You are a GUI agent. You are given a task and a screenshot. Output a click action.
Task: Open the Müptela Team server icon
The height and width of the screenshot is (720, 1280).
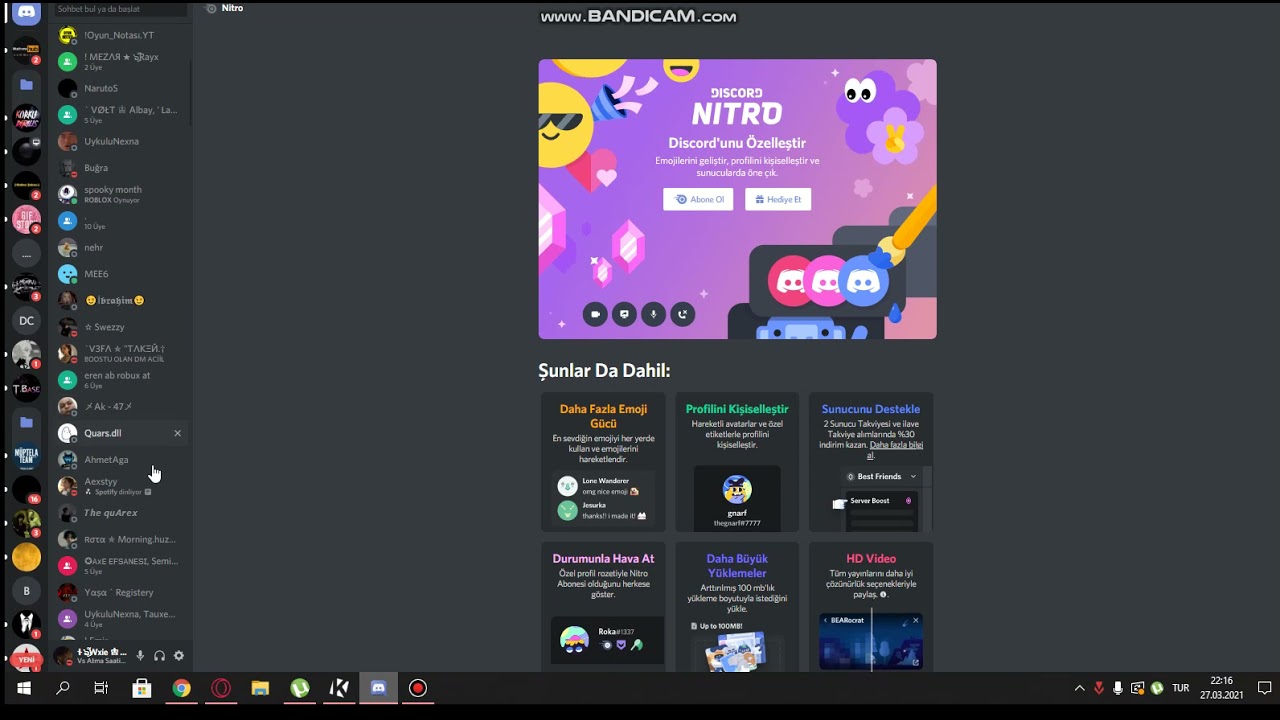[26, 457]
